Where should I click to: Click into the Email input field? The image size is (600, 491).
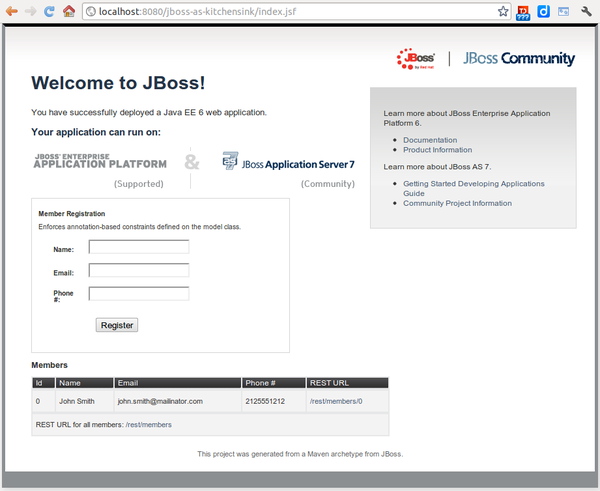pyautogui.click(x=139, y=270)
